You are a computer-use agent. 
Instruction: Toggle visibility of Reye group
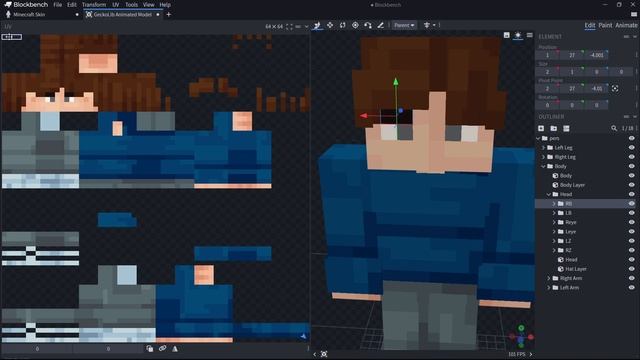[x=631, y=222]
